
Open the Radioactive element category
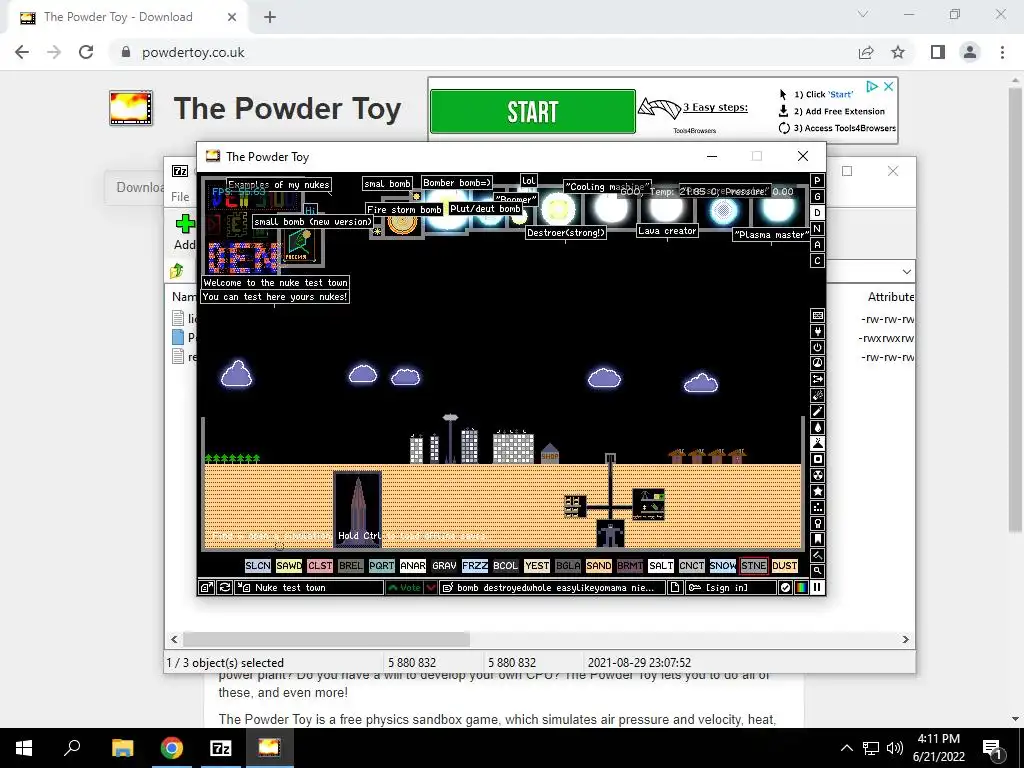coord(817,475)
